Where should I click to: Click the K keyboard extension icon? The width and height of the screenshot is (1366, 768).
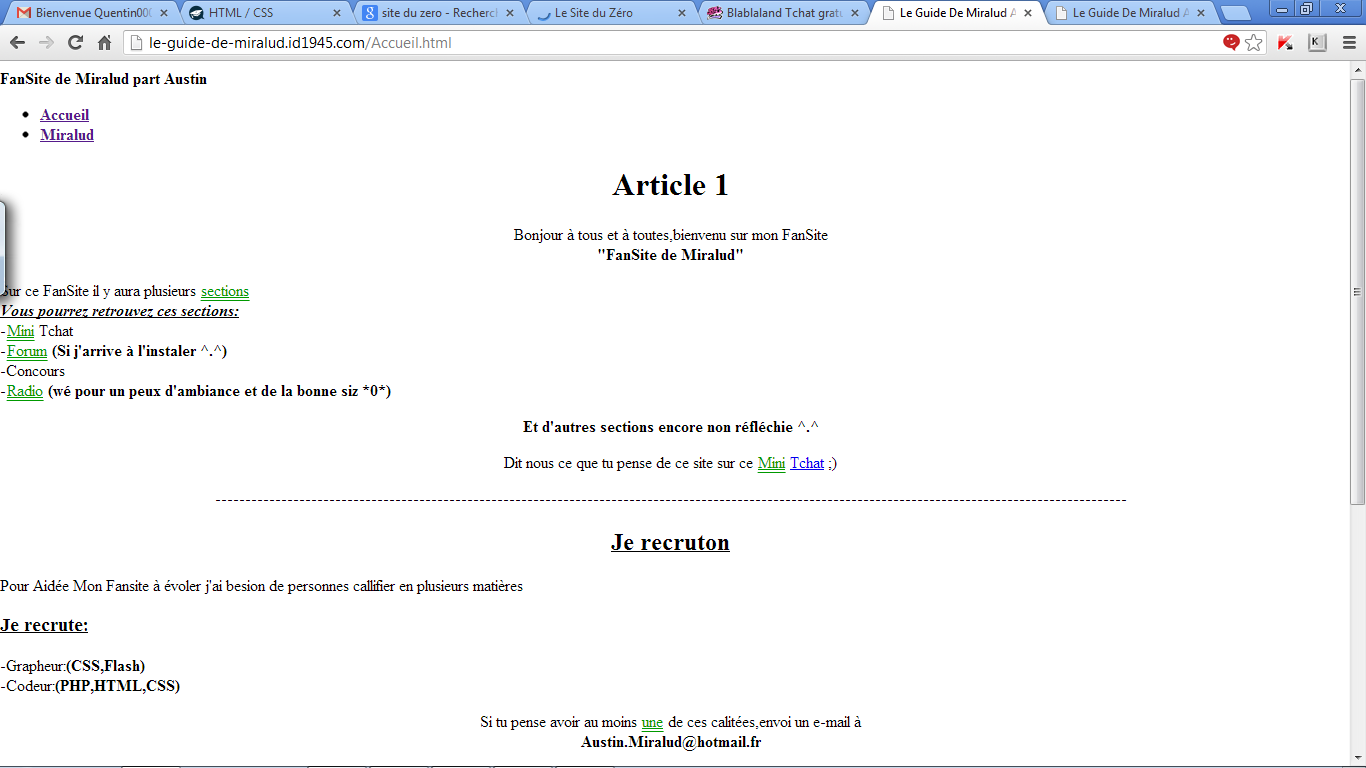pos(1315,42)
